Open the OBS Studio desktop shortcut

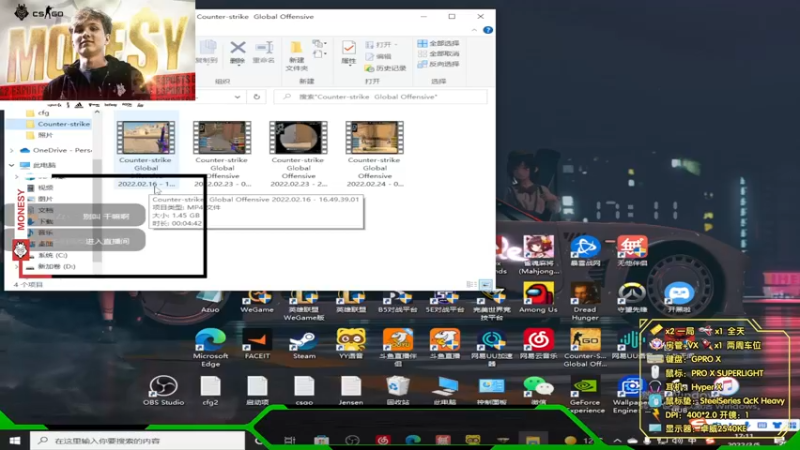pyautogui.click(x=163, y=390)
